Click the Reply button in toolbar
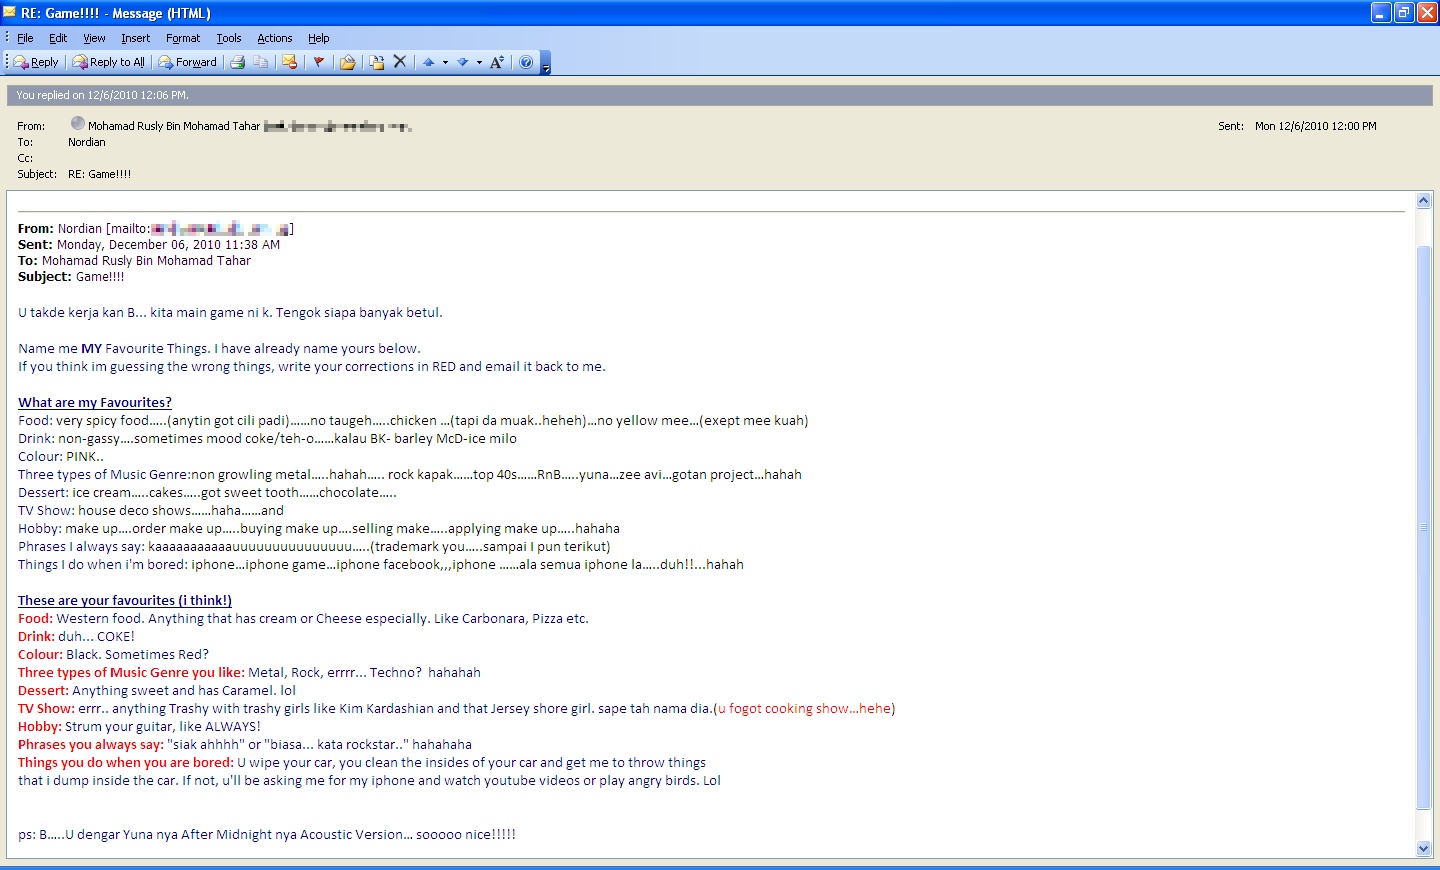This screenshot has width=1440, height=870. click(36, 62)
